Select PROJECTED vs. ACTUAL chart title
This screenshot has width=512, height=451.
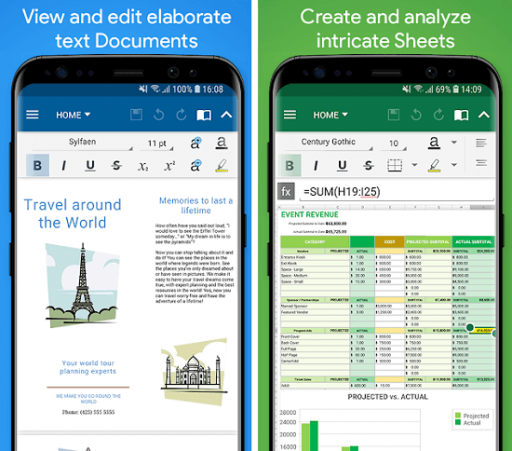[388, 397]
